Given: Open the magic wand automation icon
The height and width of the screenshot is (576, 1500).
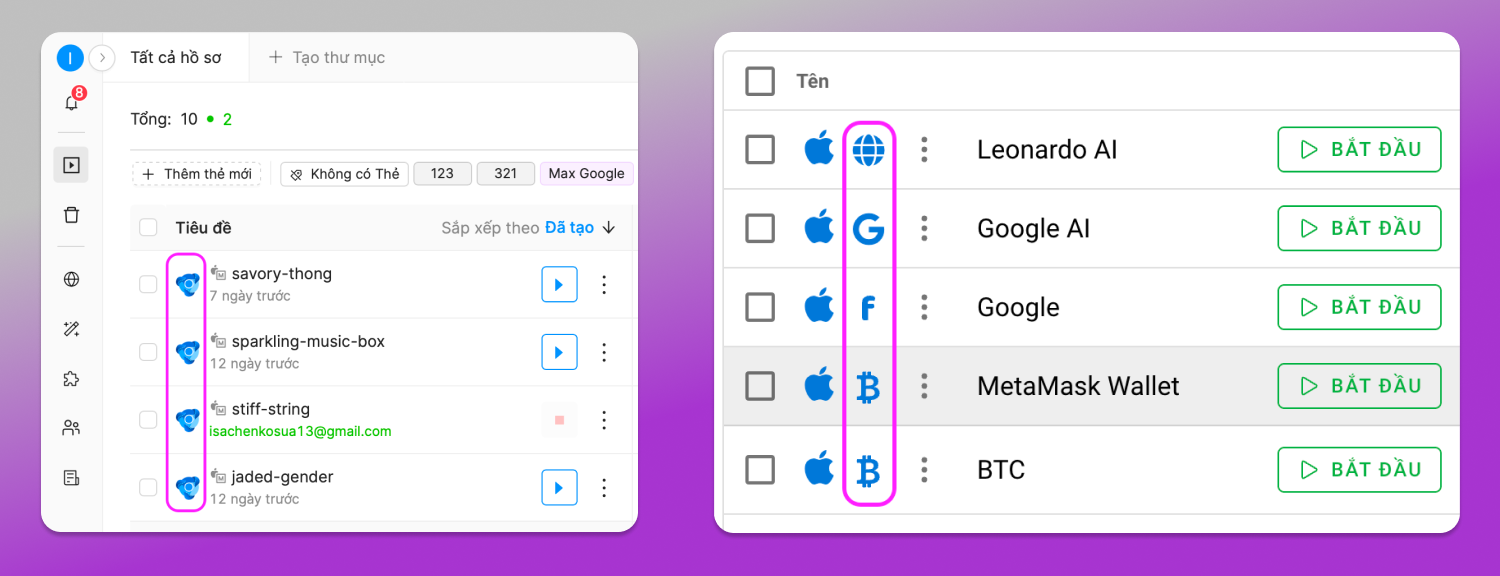Looking at the screenshot, I should 71,329.
